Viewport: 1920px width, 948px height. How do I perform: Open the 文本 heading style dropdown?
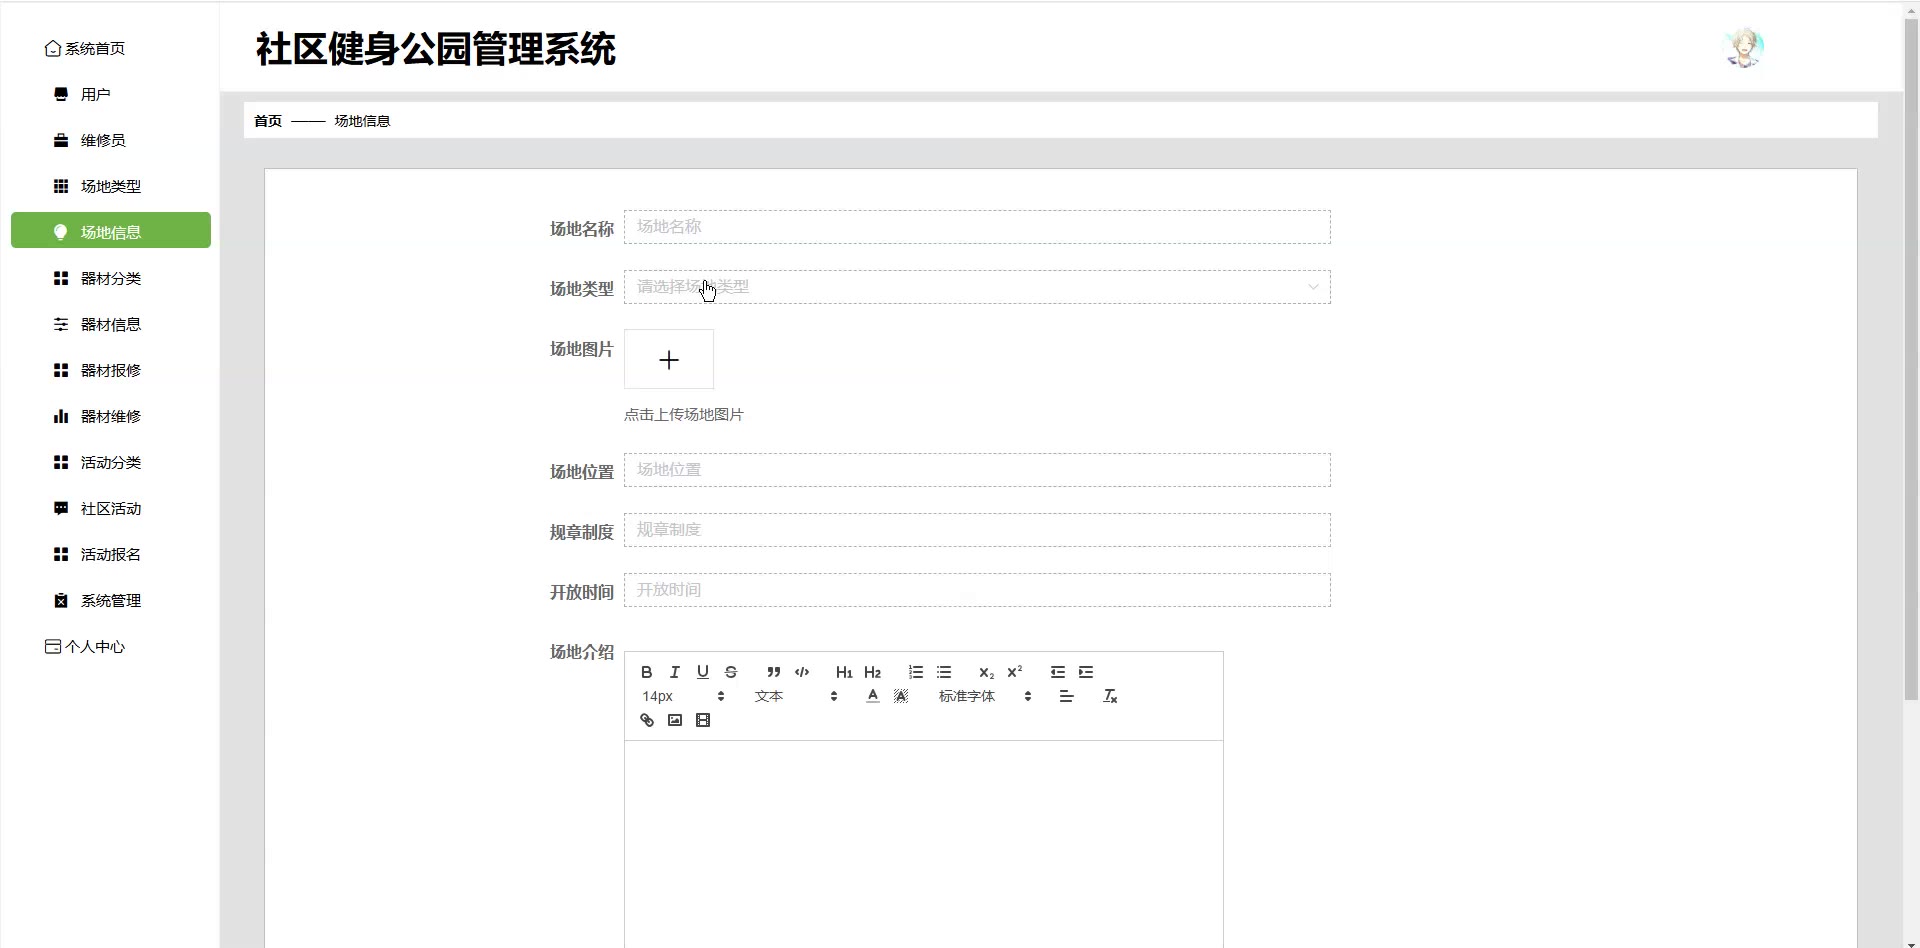pyautogui.click(x=796, y=696)
